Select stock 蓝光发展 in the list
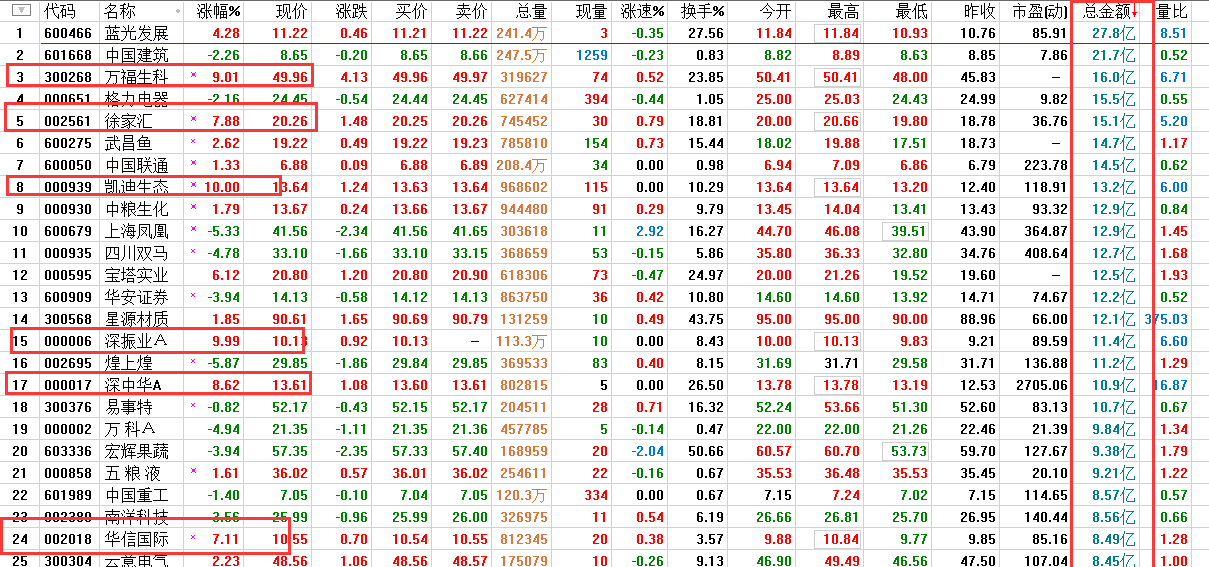The height and width of the screenshot is (567, 1209). [137, 33]
